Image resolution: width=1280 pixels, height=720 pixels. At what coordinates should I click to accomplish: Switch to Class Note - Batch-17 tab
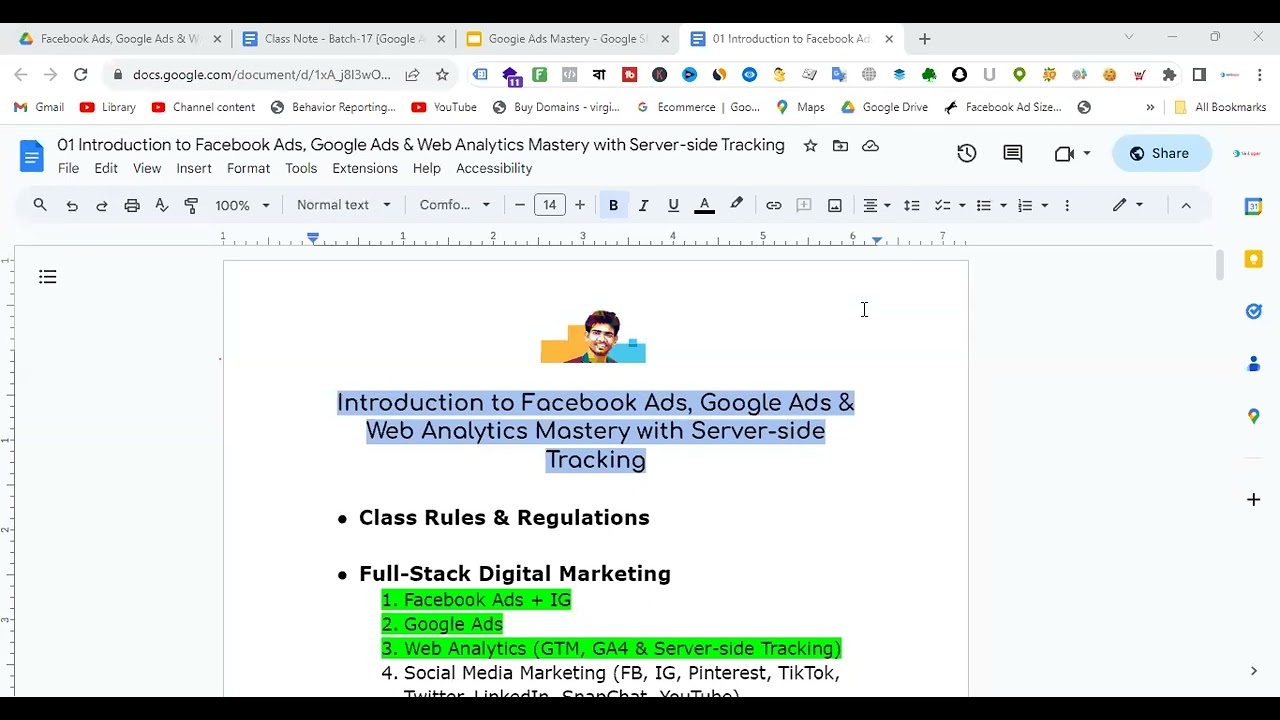pyautogui.click(x=345, y=39)
